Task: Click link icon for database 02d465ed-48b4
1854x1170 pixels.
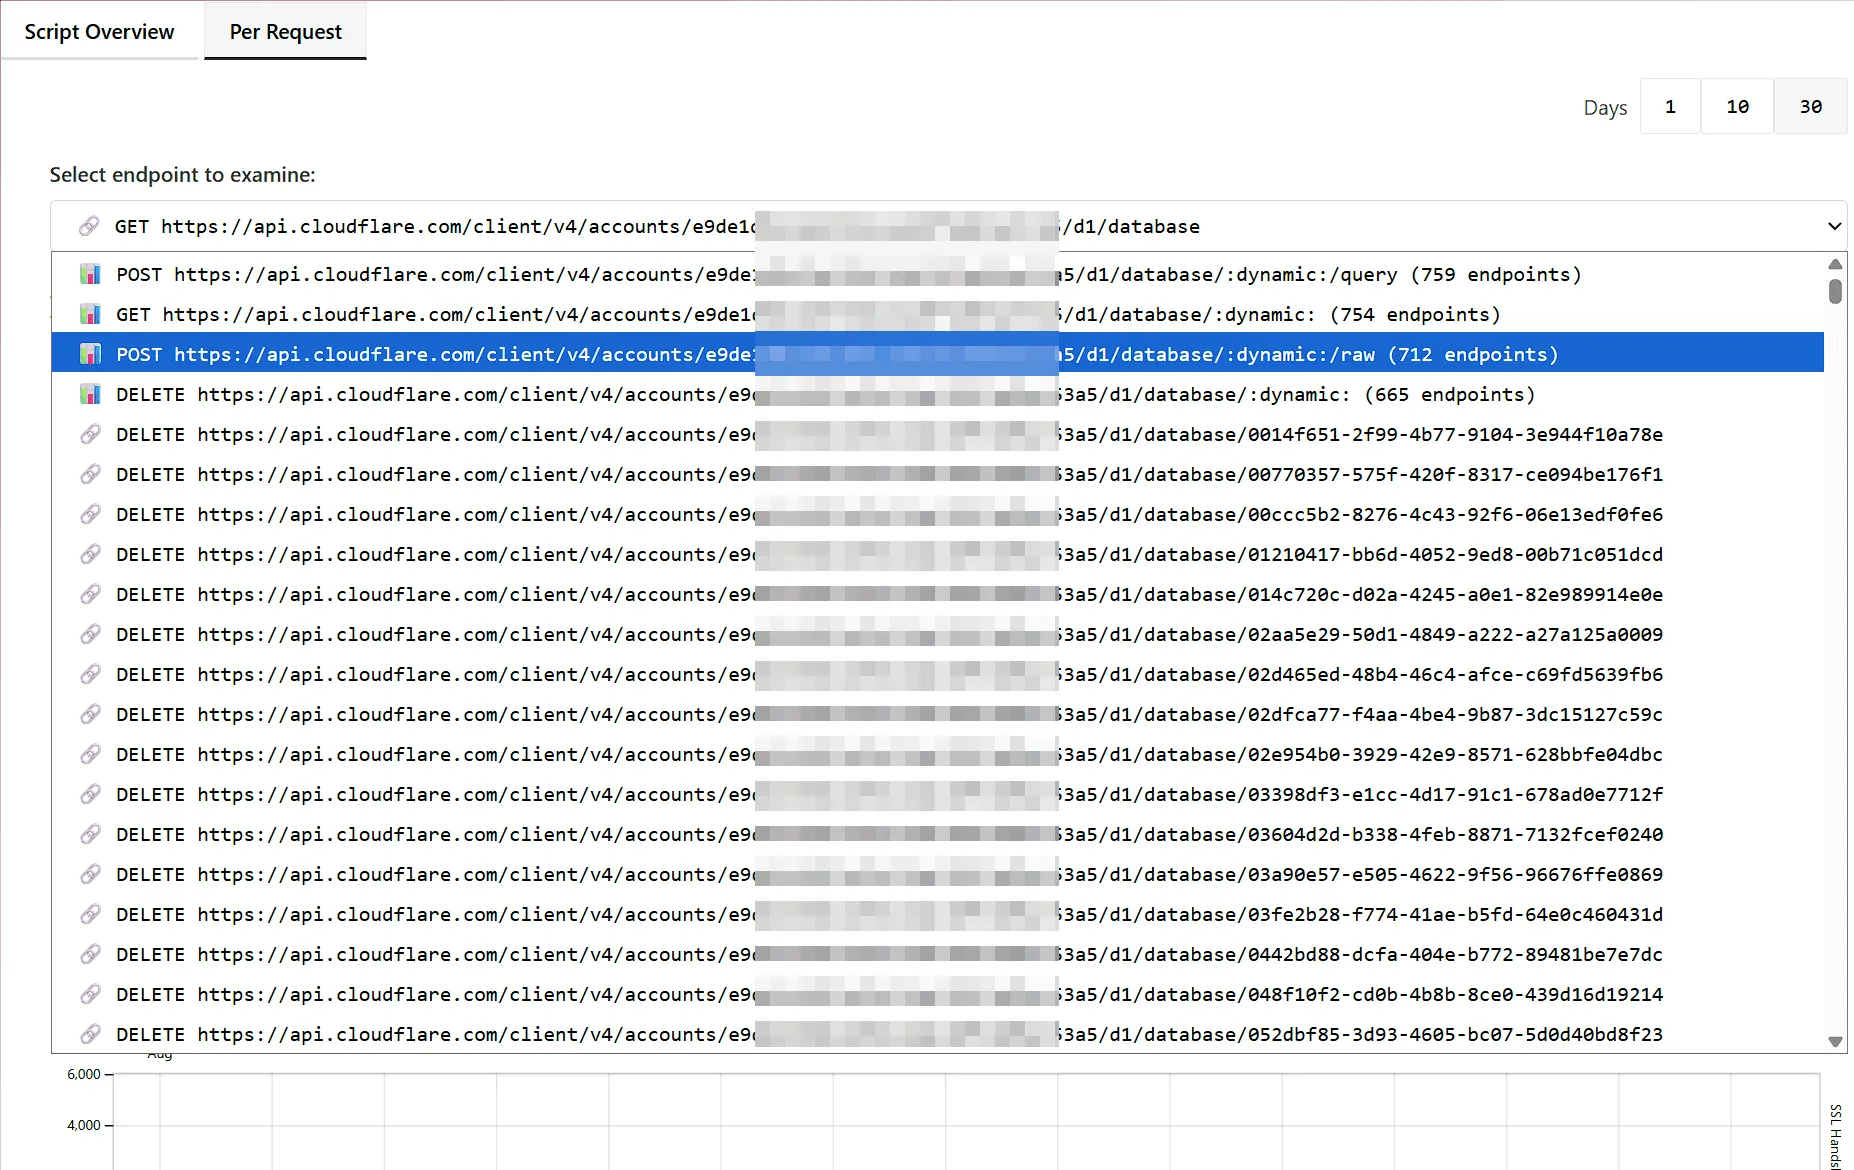Action: (x=90, y=674)
